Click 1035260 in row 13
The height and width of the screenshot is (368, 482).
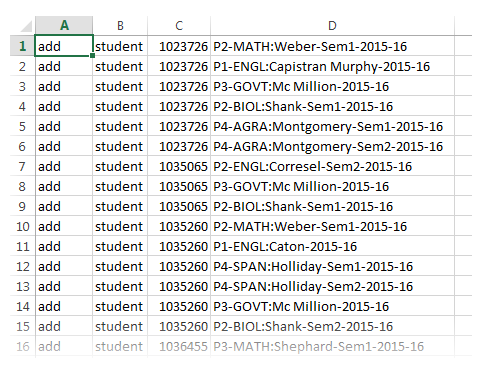pyautogui.click(x=179, y=286)
